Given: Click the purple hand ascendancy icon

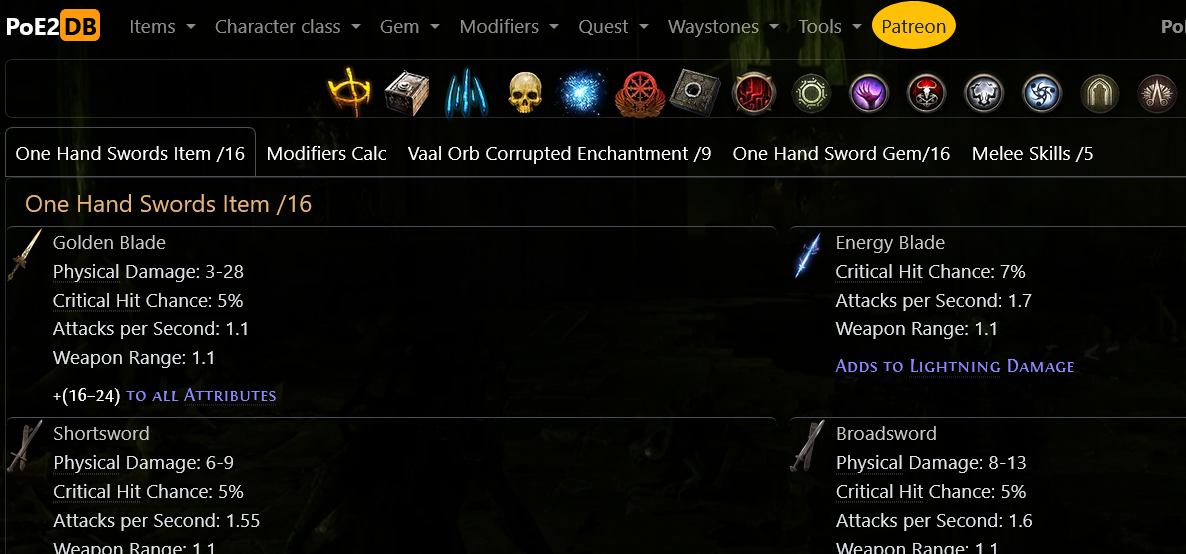Looking at the screenshot, I should point(869,94).
